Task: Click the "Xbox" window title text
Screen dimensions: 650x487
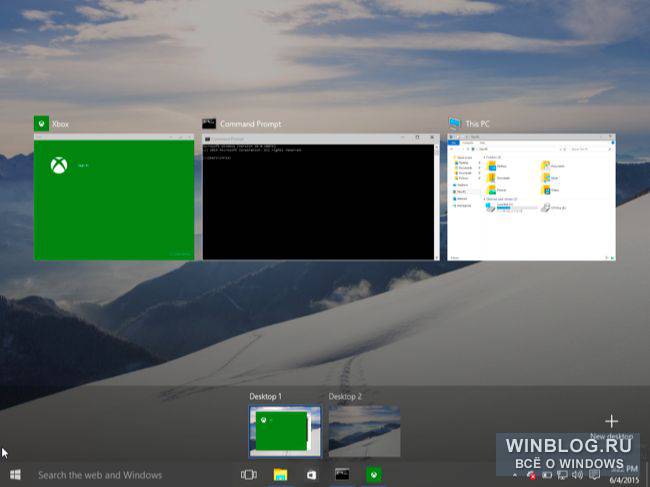Action: pos(61,124)
